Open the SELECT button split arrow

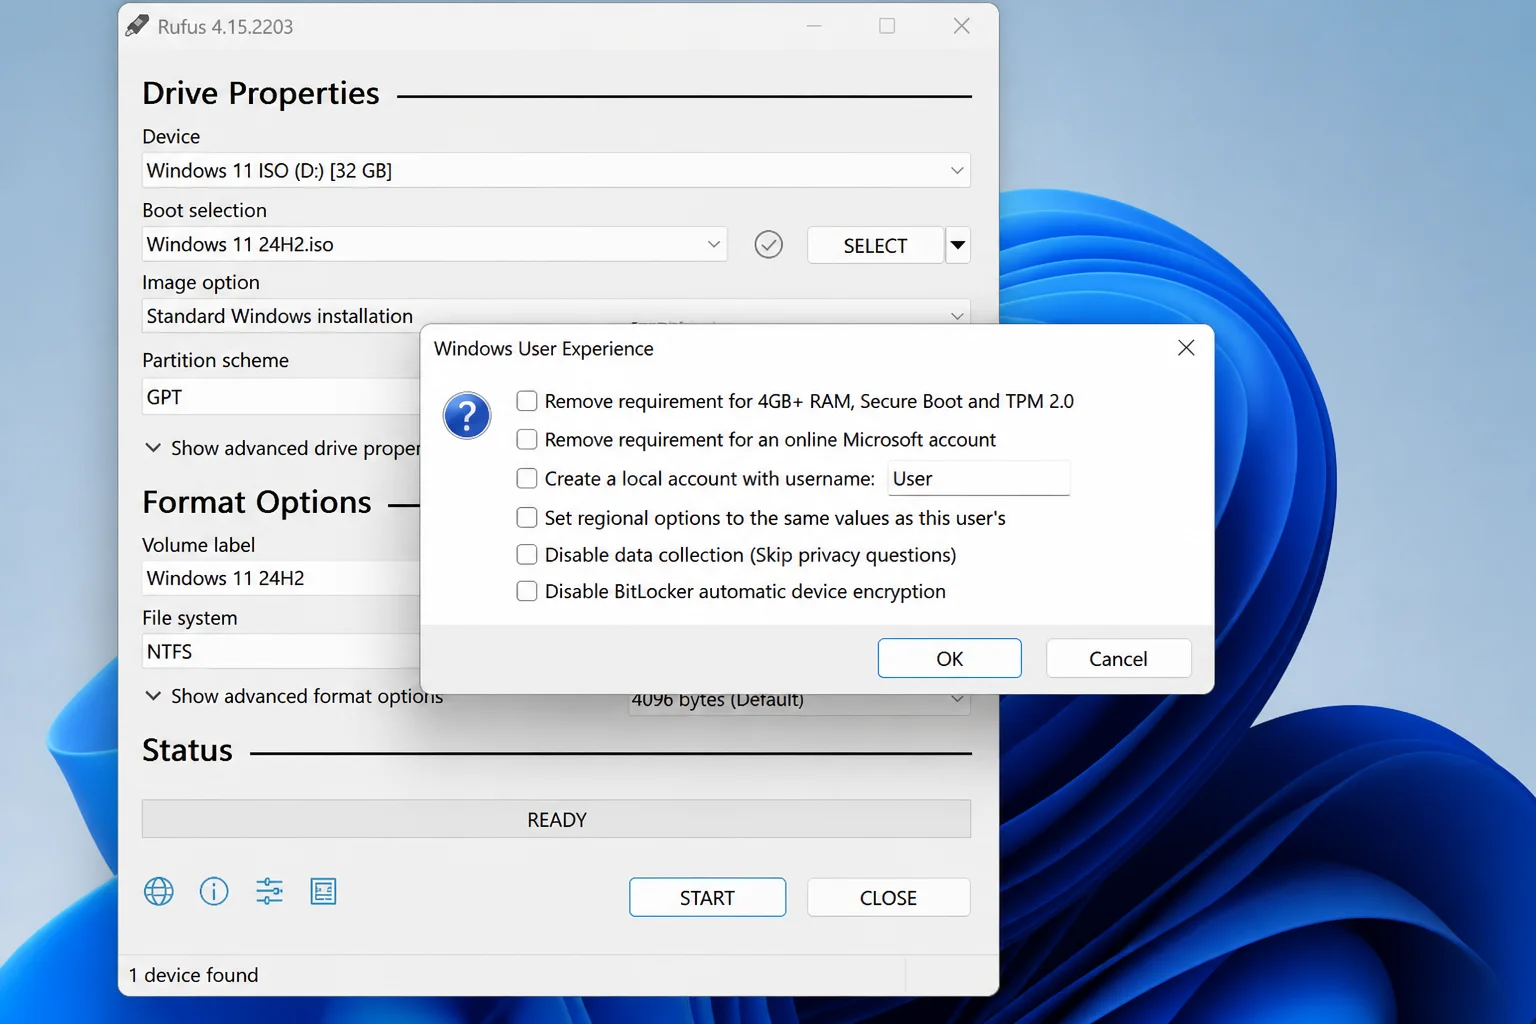[x=958, y=245]
